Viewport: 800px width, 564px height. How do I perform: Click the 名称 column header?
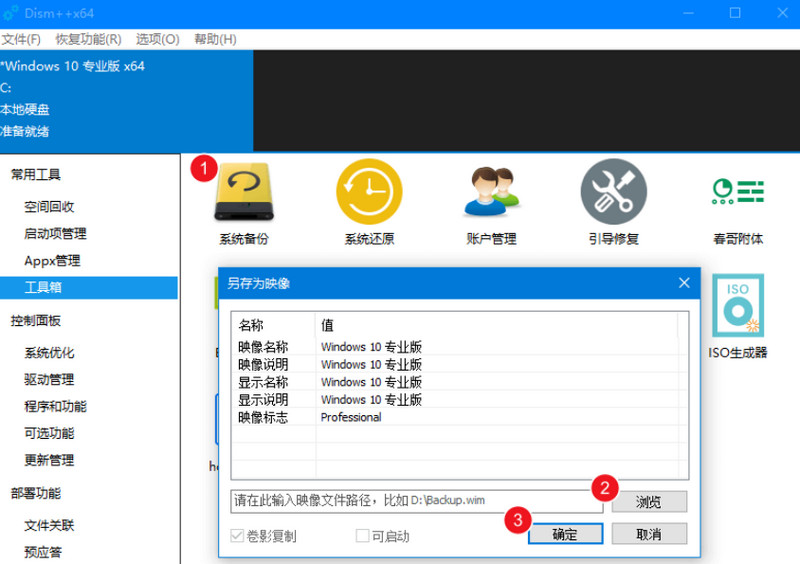click(273, 325)
